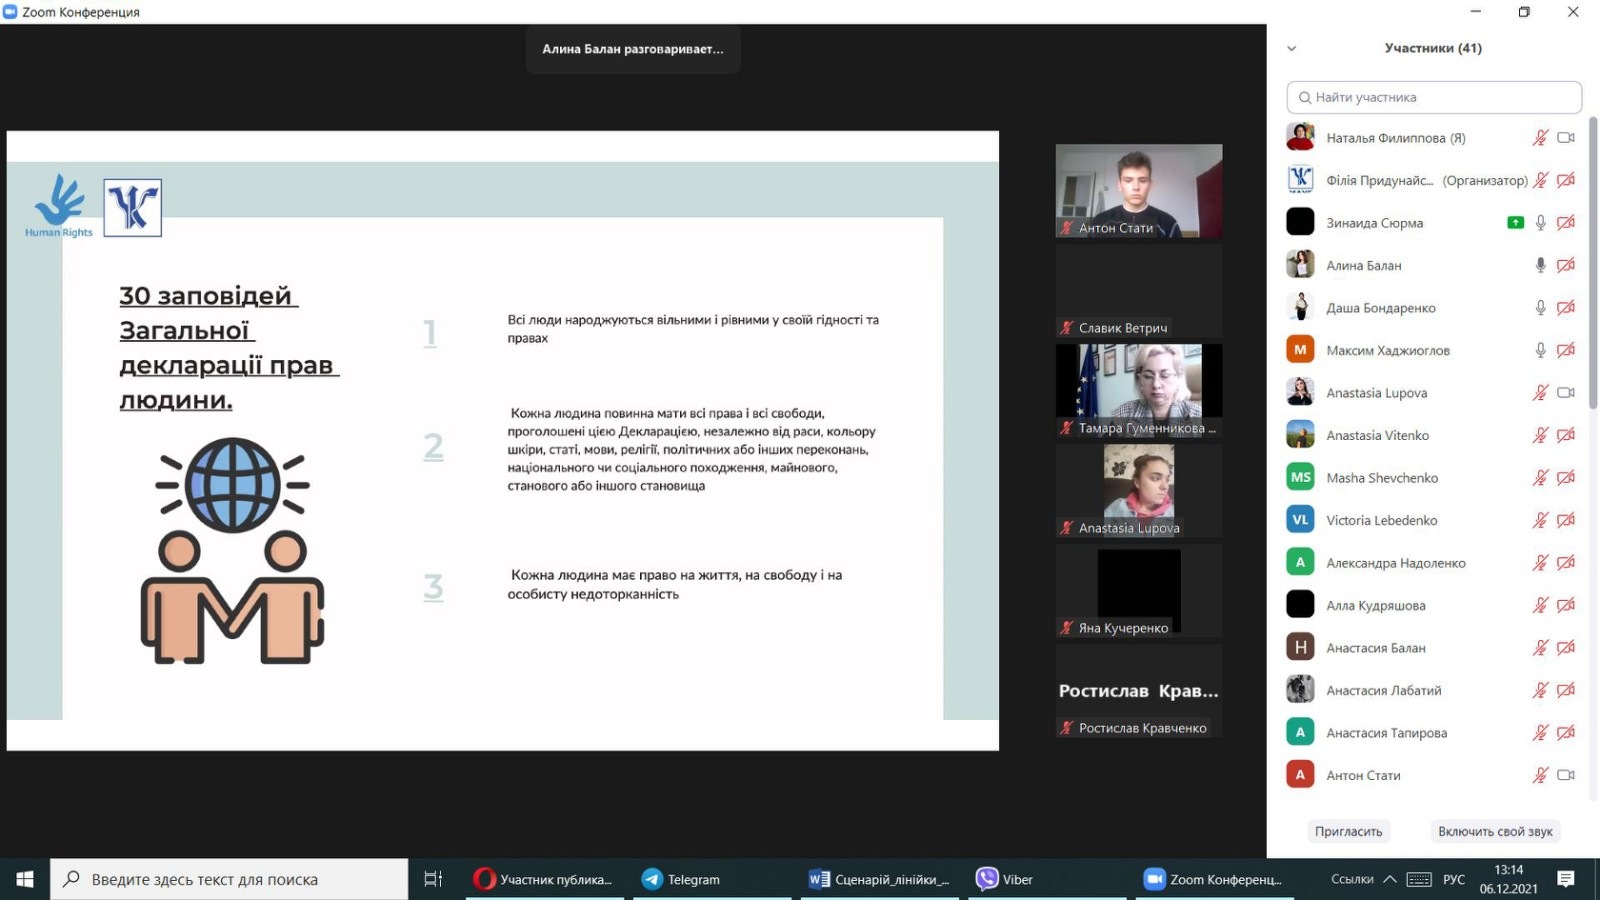Click Victoria Lebedenko's muted mic icon
The width and height of the screenshot is (1600, 900).
pos(1541,520)
